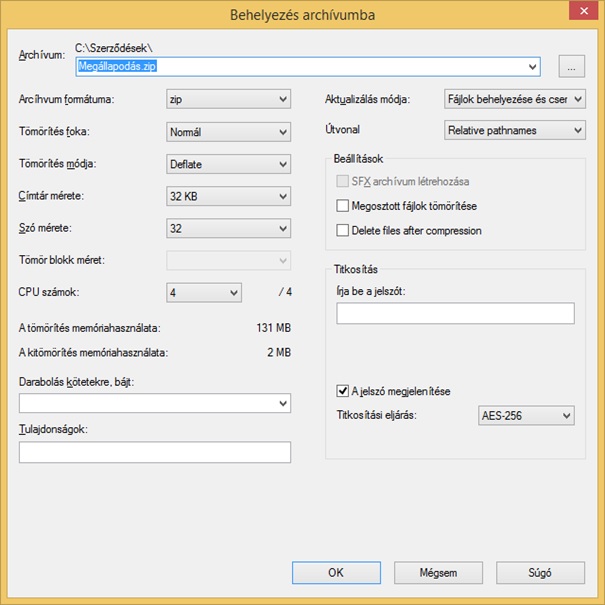Expand the Tömörítés foka dropdown
The width and height of the screenshot is (605, 605).
coord(228,132)
